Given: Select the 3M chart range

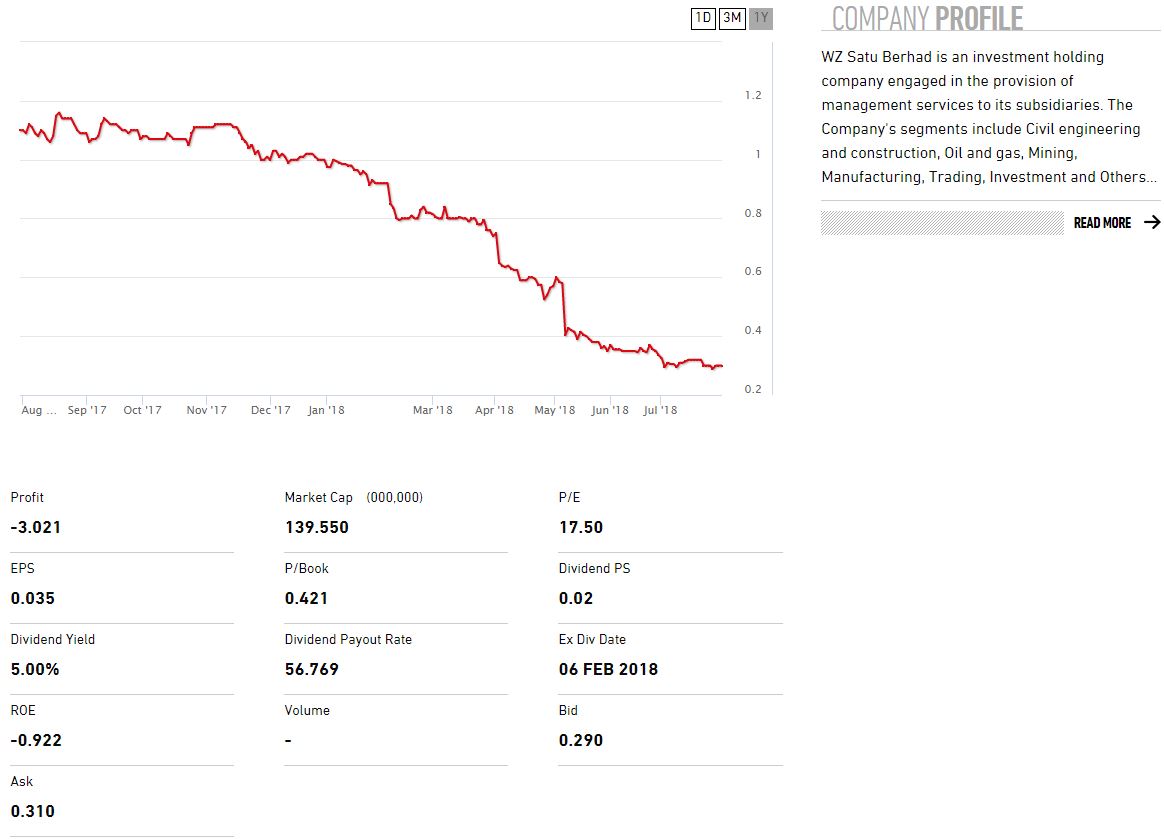Looking at the screenshot, I should [x=732, y=18].
